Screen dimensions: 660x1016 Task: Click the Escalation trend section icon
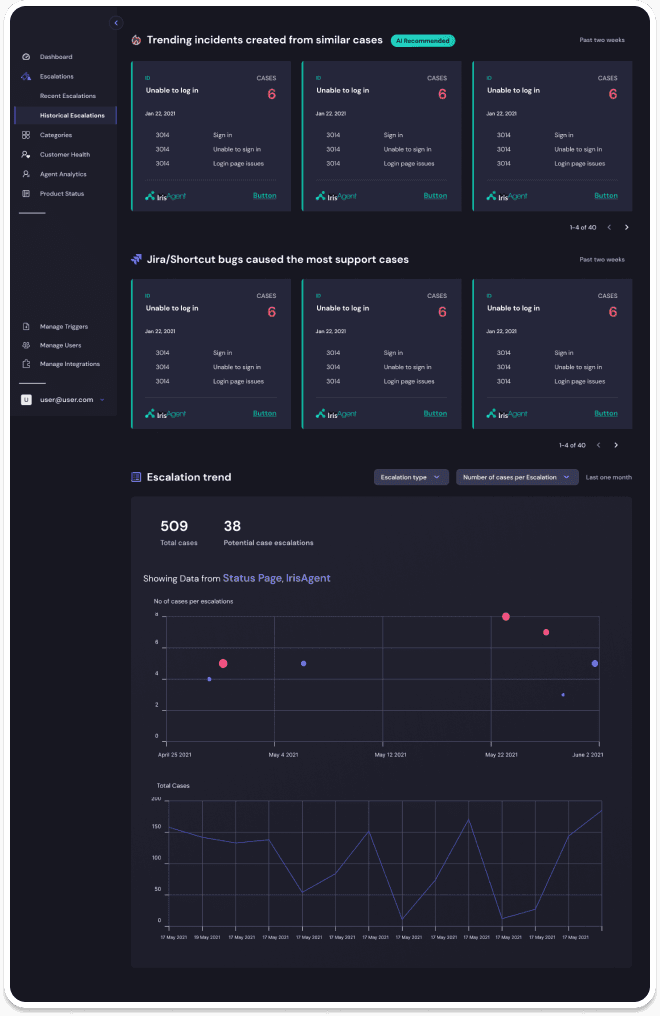tap(136, 477)
